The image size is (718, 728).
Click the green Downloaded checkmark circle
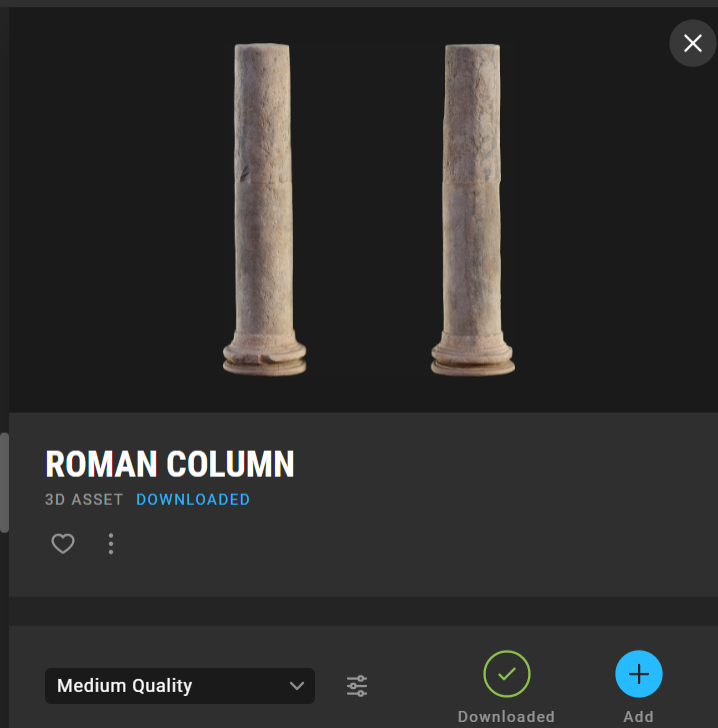pos(507,674)
